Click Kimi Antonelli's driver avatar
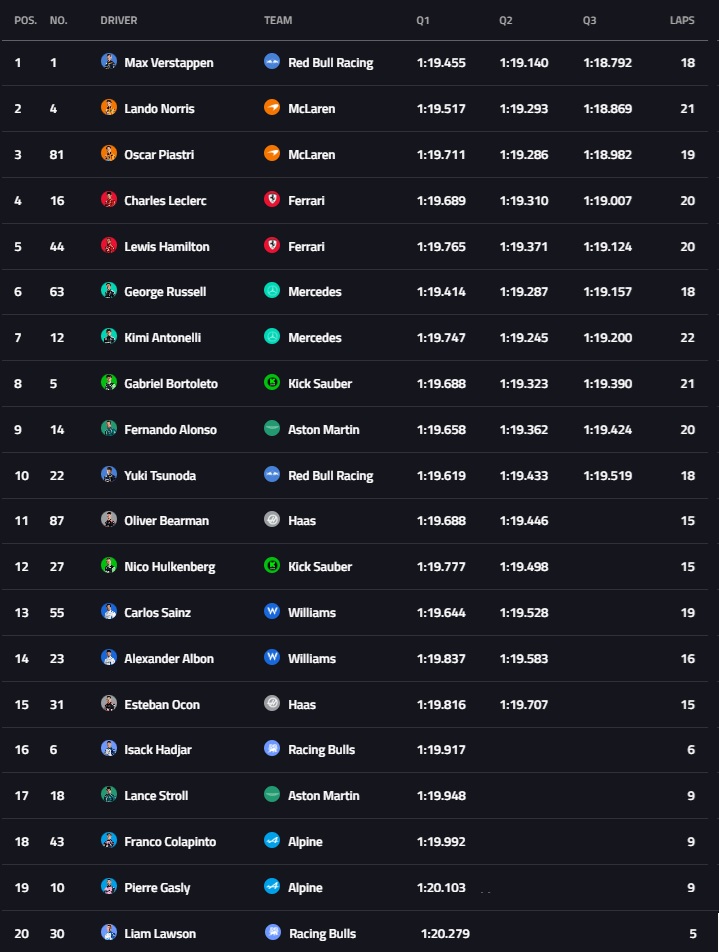 [109, 337]
